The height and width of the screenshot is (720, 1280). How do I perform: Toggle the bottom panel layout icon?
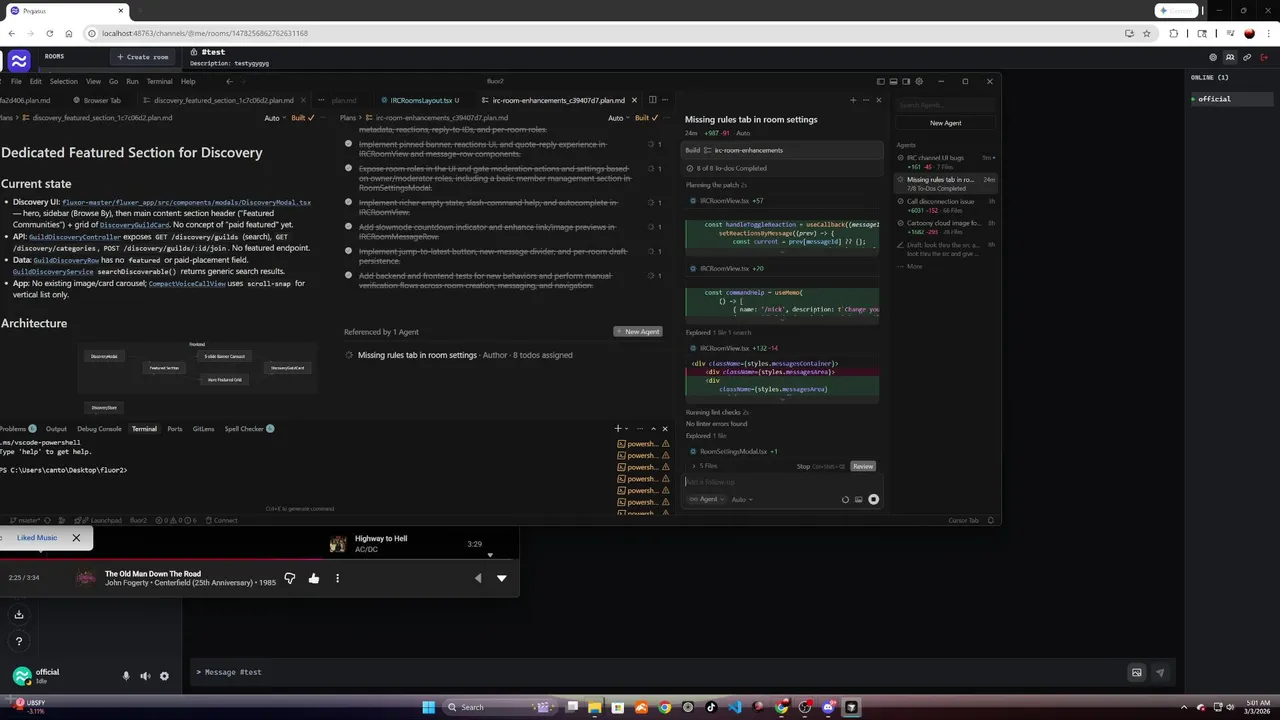[x=893, y=81]
